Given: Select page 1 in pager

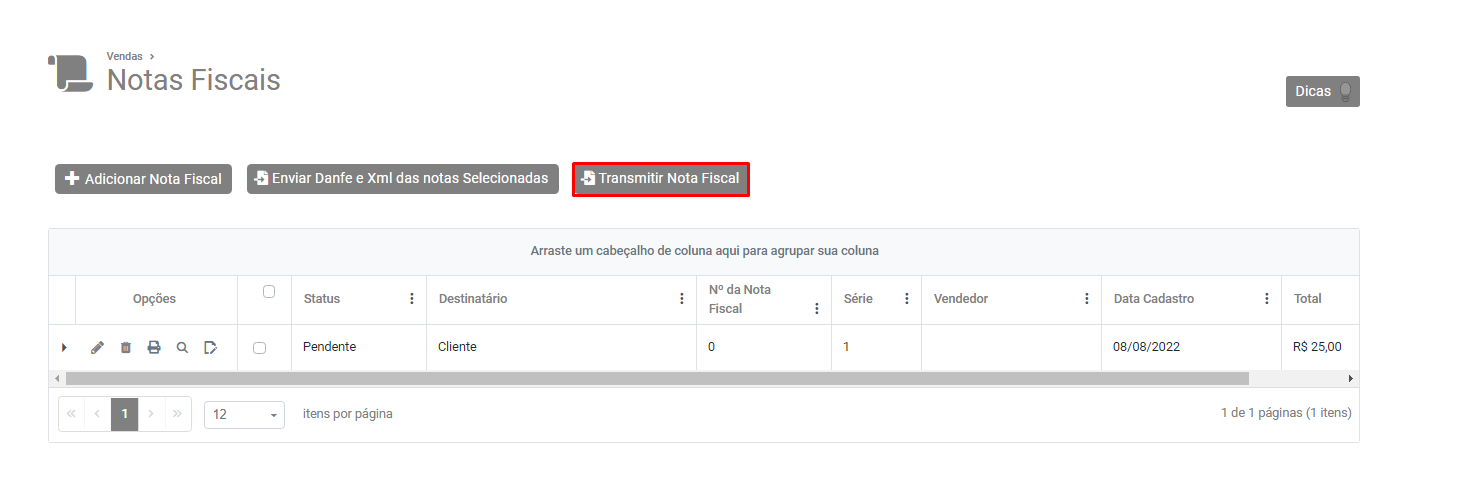Looking at the screenshot, I should (124, 414).
